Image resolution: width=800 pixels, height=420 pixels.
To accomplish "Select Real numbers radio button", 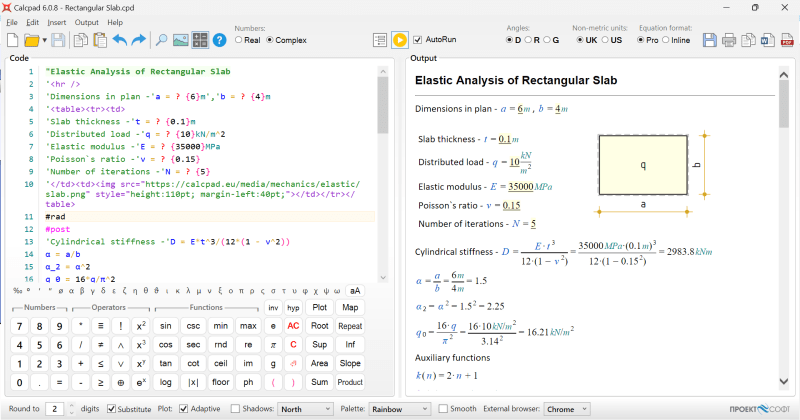I will 238,40.
